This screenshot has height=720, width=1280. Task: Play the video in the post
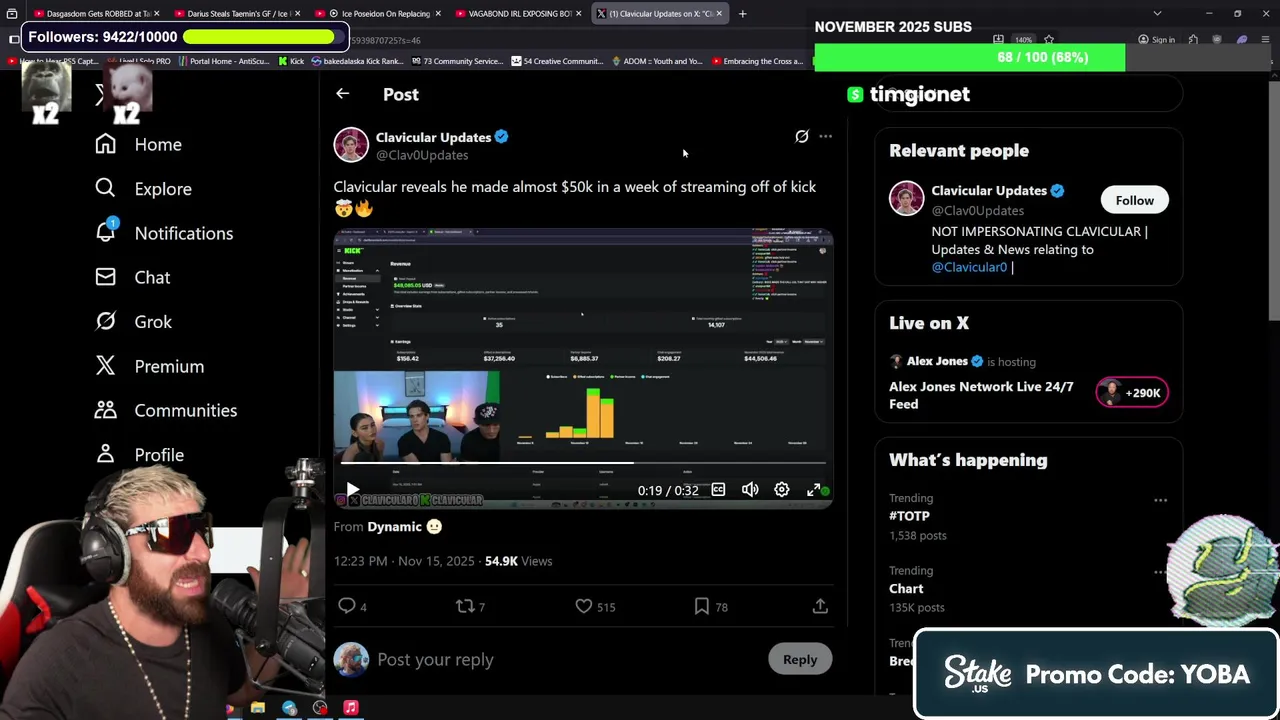tap(352, 490)
